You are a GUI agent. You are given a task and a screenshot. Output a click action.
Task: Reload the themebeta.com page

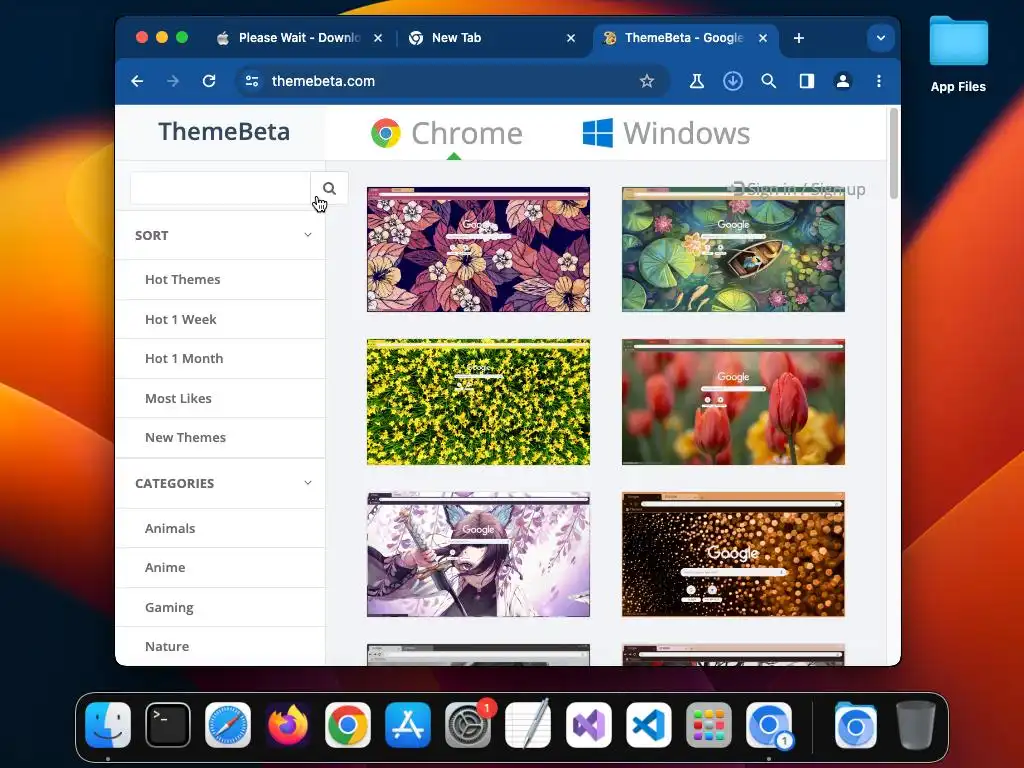209,81
